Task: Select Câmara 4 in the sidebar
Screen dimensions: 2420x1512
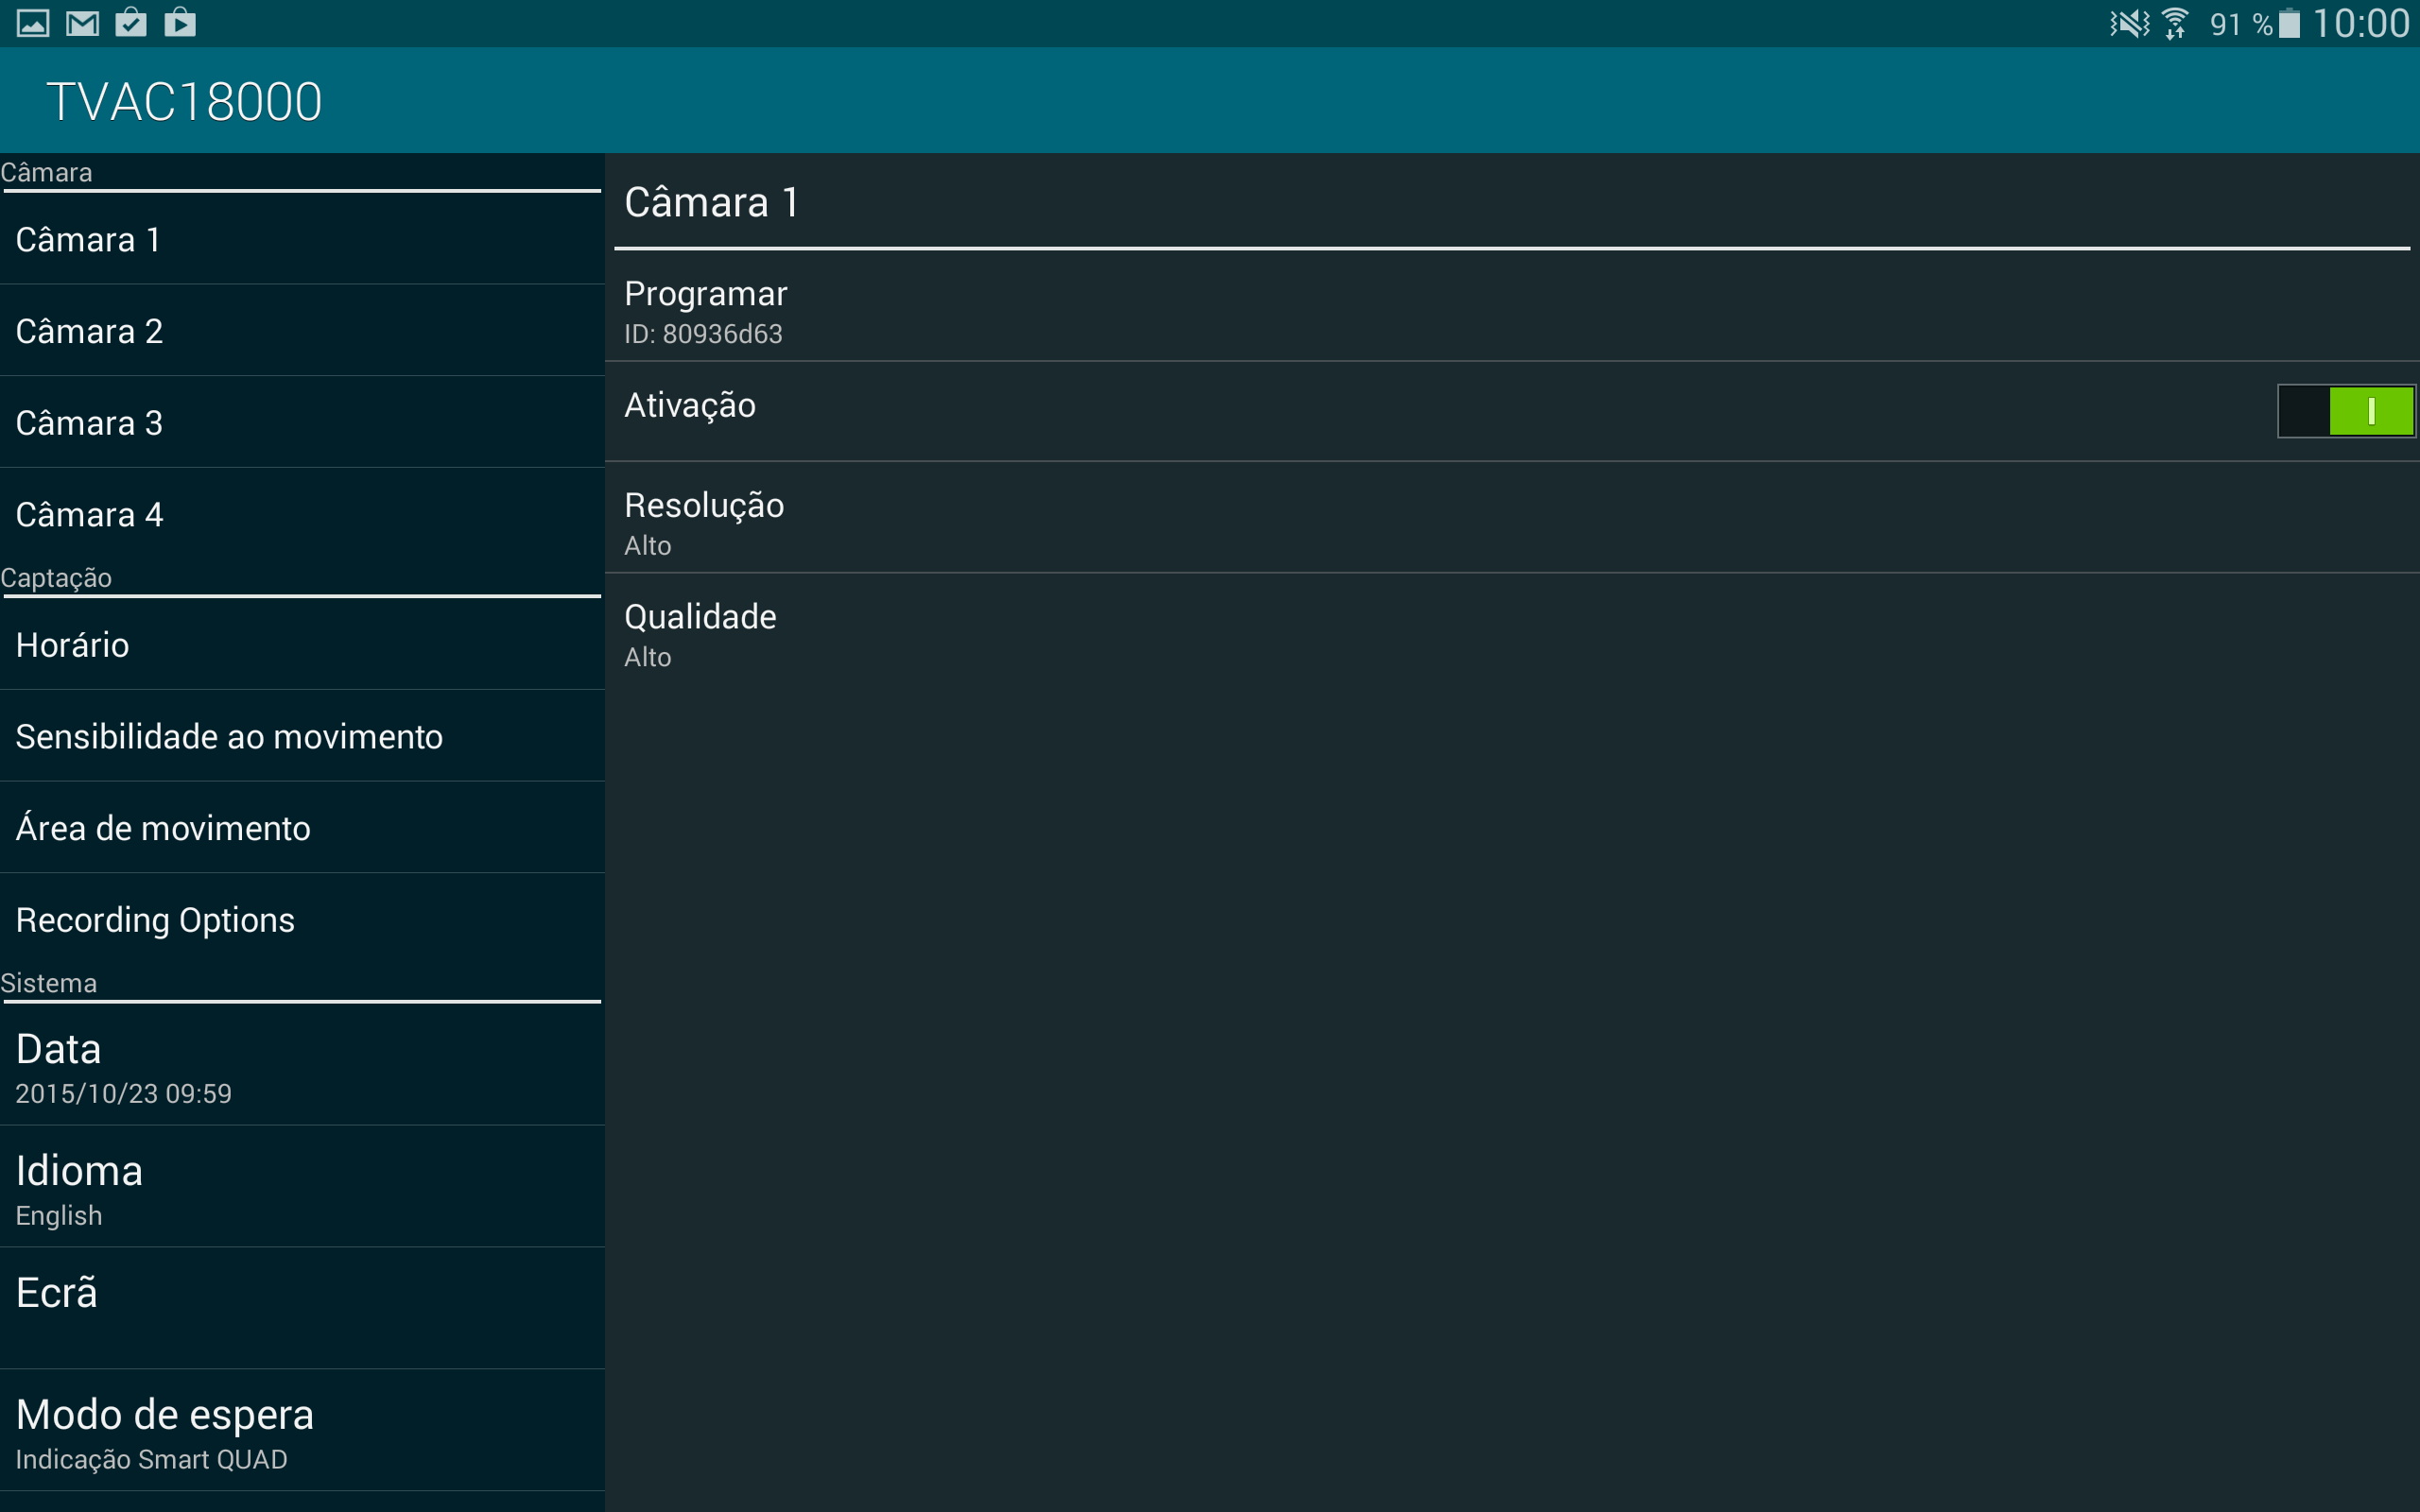Action: click(x=302, y=514)
